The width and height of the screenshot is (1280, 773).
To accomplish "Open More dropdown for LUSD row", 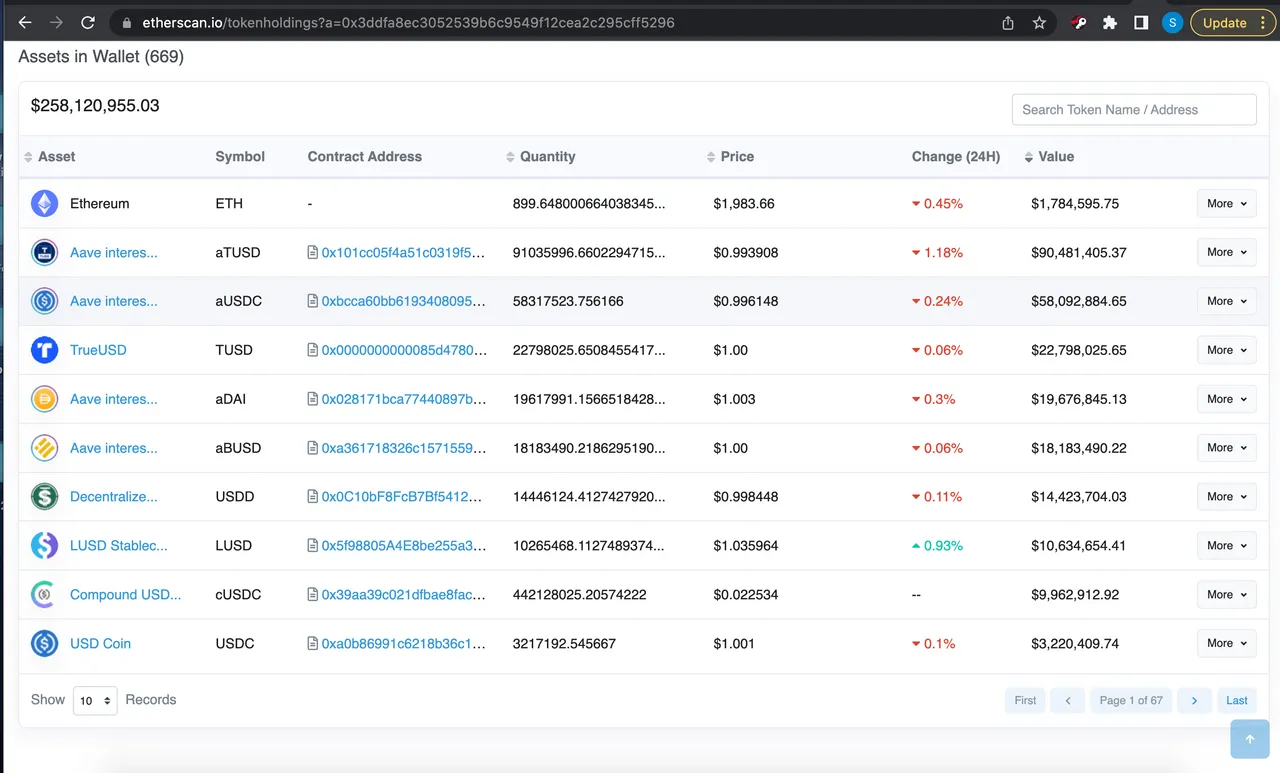I will click(x=1226, y=546).
